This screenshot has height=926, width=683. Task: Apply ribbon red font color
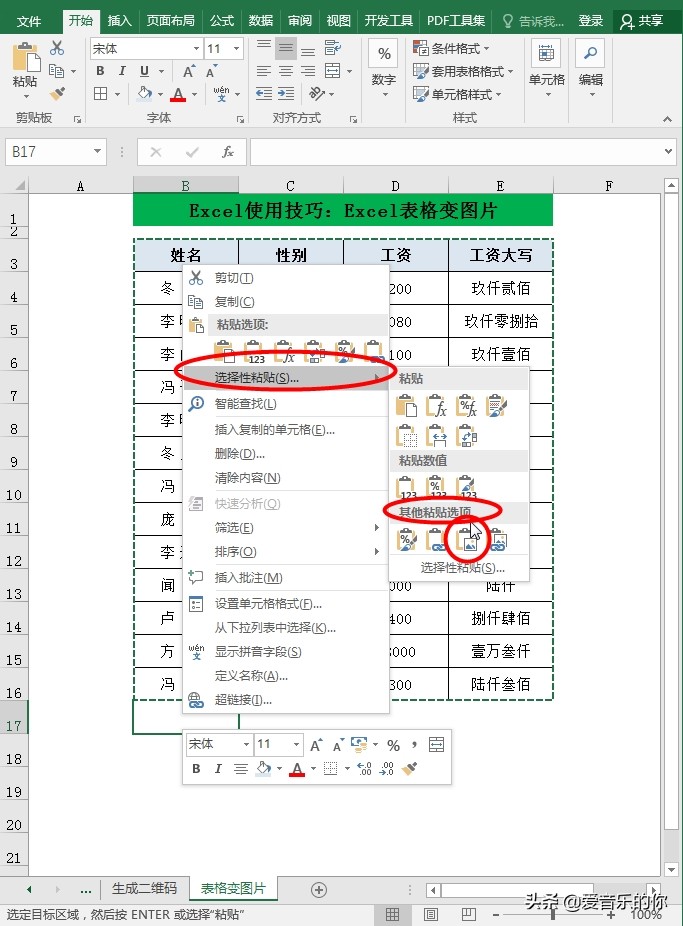click(x=178, y=94)
